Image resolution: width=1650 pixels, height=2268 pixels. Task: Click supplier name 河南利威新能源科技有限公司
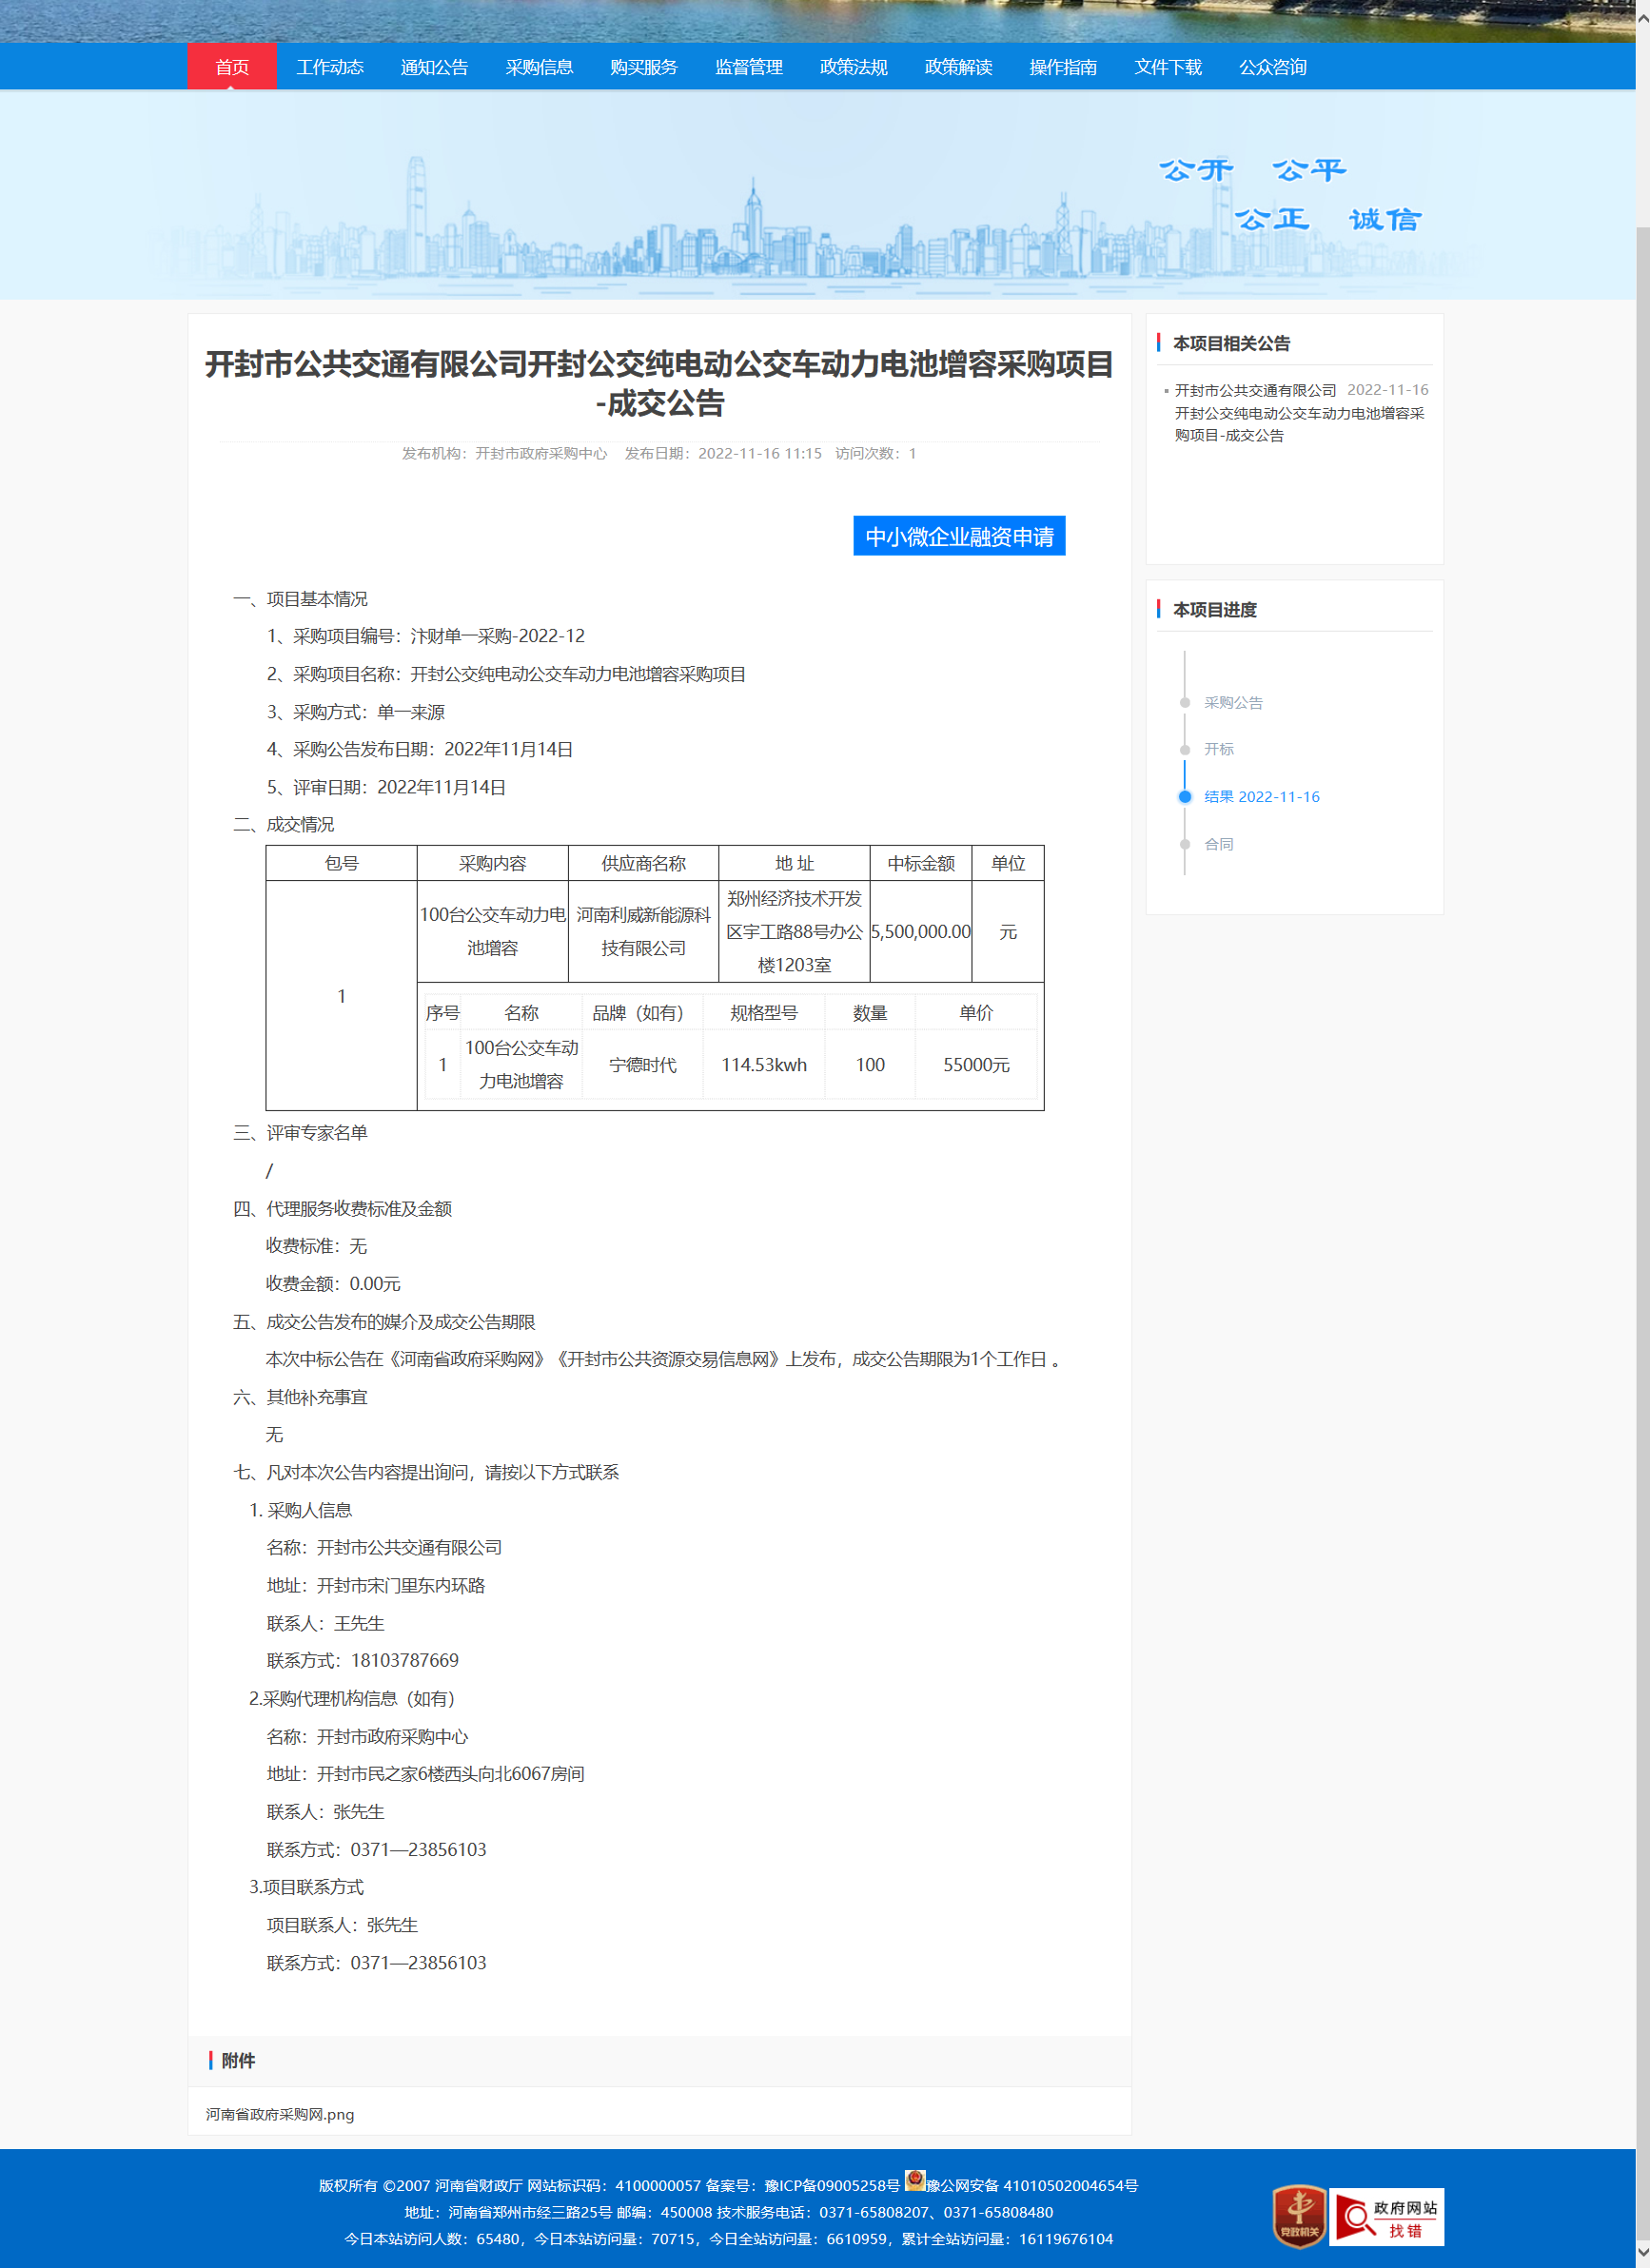coord(643,932)
